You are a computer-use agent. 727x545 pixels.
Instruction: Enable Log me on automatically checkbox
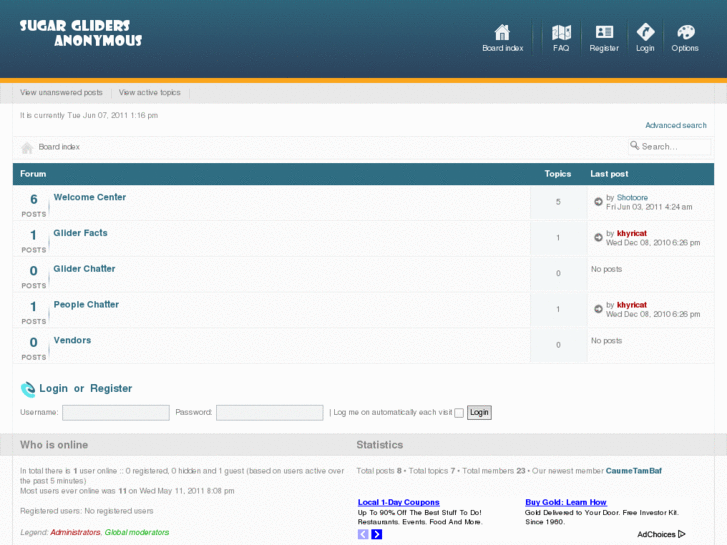pos(459,413)
